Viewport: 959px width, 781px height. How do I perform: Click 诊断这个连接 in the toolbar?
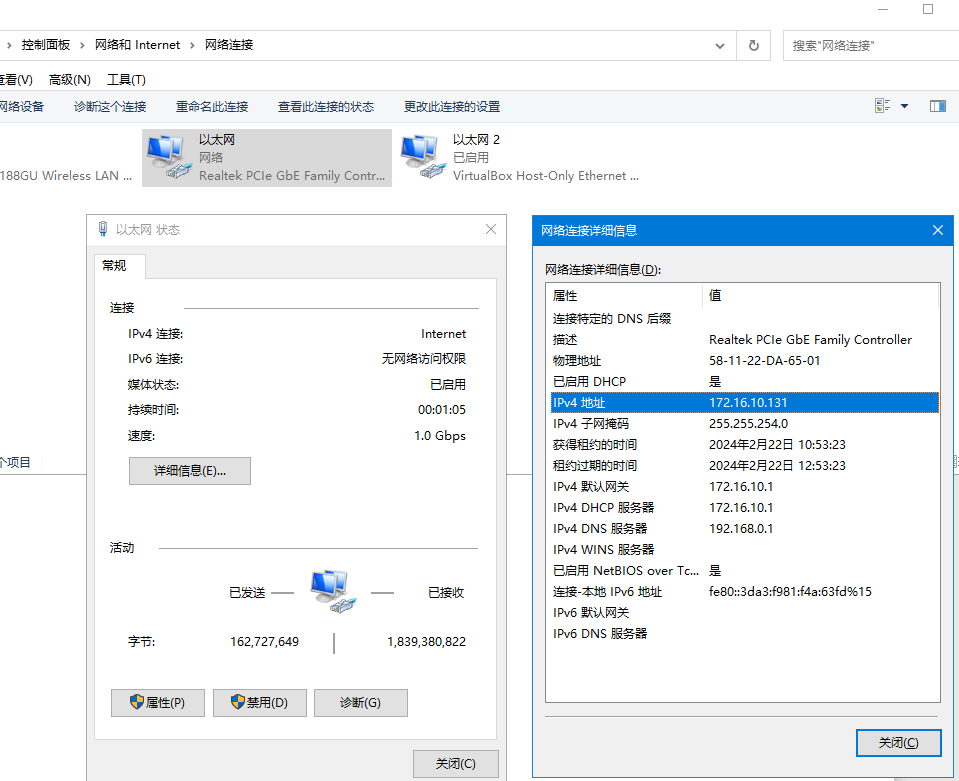click(x=110, y=106)
